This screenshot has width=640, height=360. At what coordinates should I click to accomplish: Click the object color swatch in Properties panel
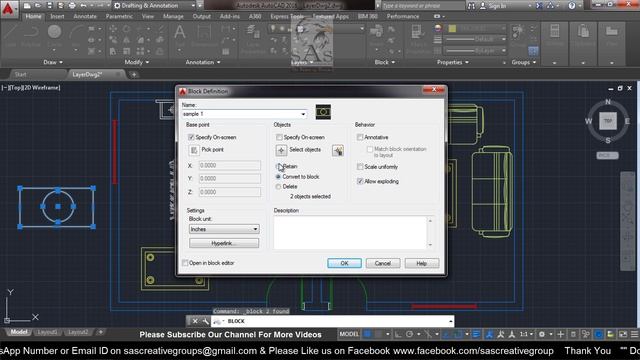tap(452, 28)
